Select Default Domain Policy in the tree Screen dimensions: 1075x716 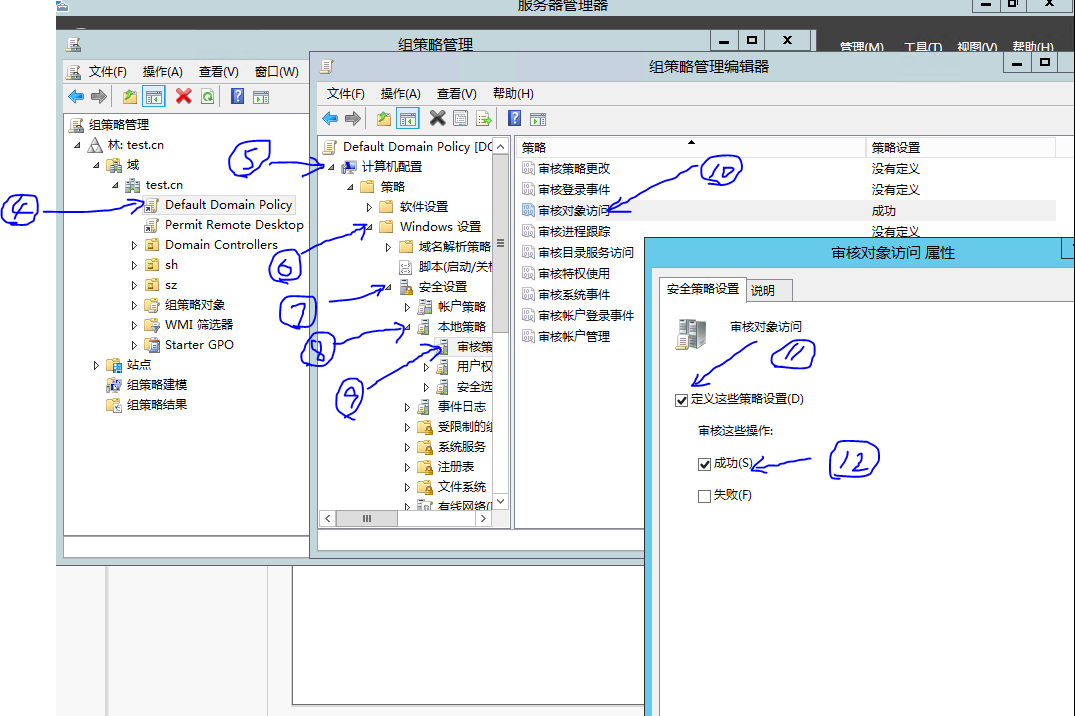click(x=228, y=204)
